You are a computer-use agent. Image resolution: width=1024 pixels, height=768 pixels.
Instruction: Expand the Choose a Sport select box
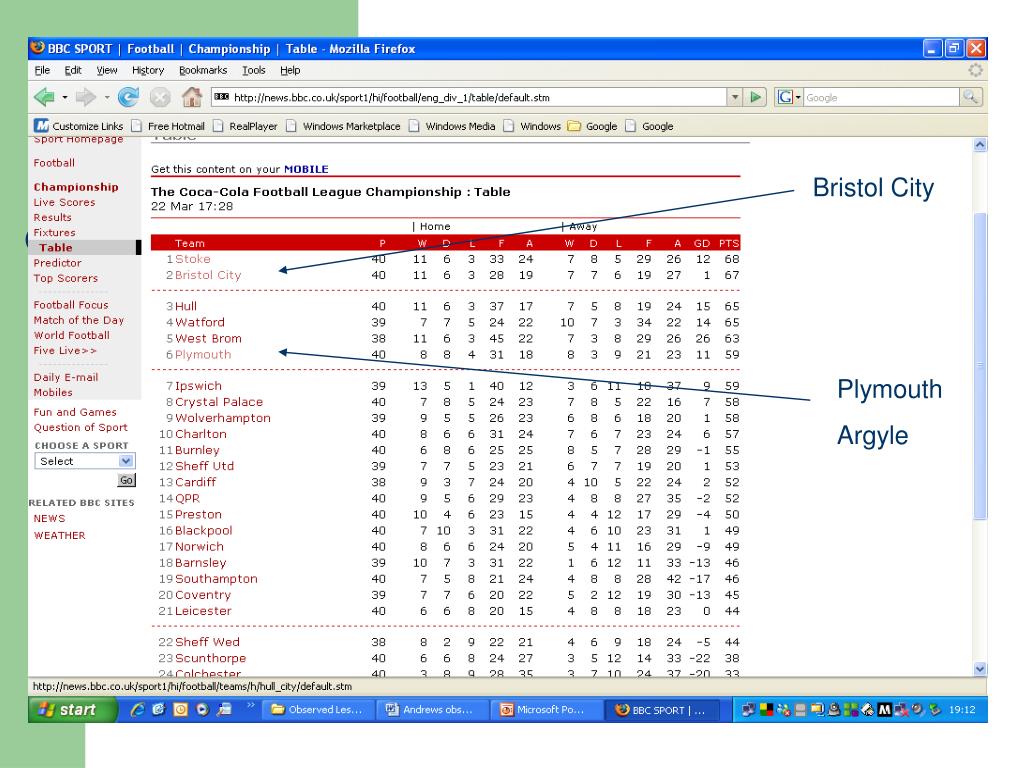point(84,461)
